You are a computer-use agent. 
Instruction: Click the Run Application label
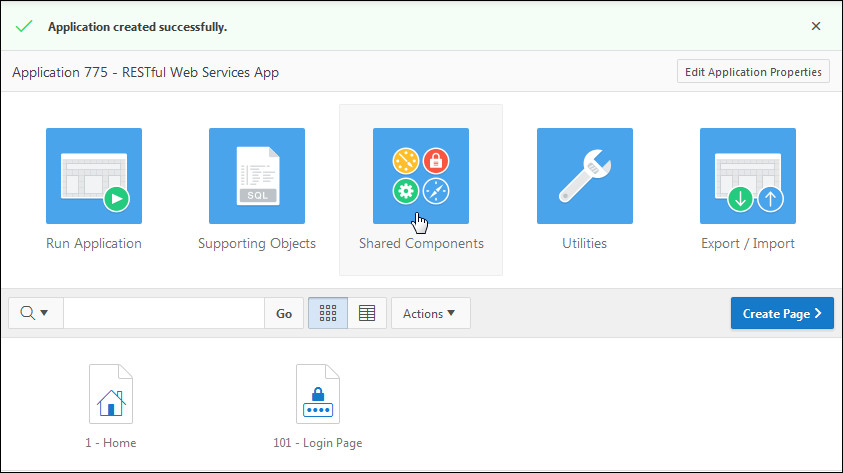(x=94, y=243)
